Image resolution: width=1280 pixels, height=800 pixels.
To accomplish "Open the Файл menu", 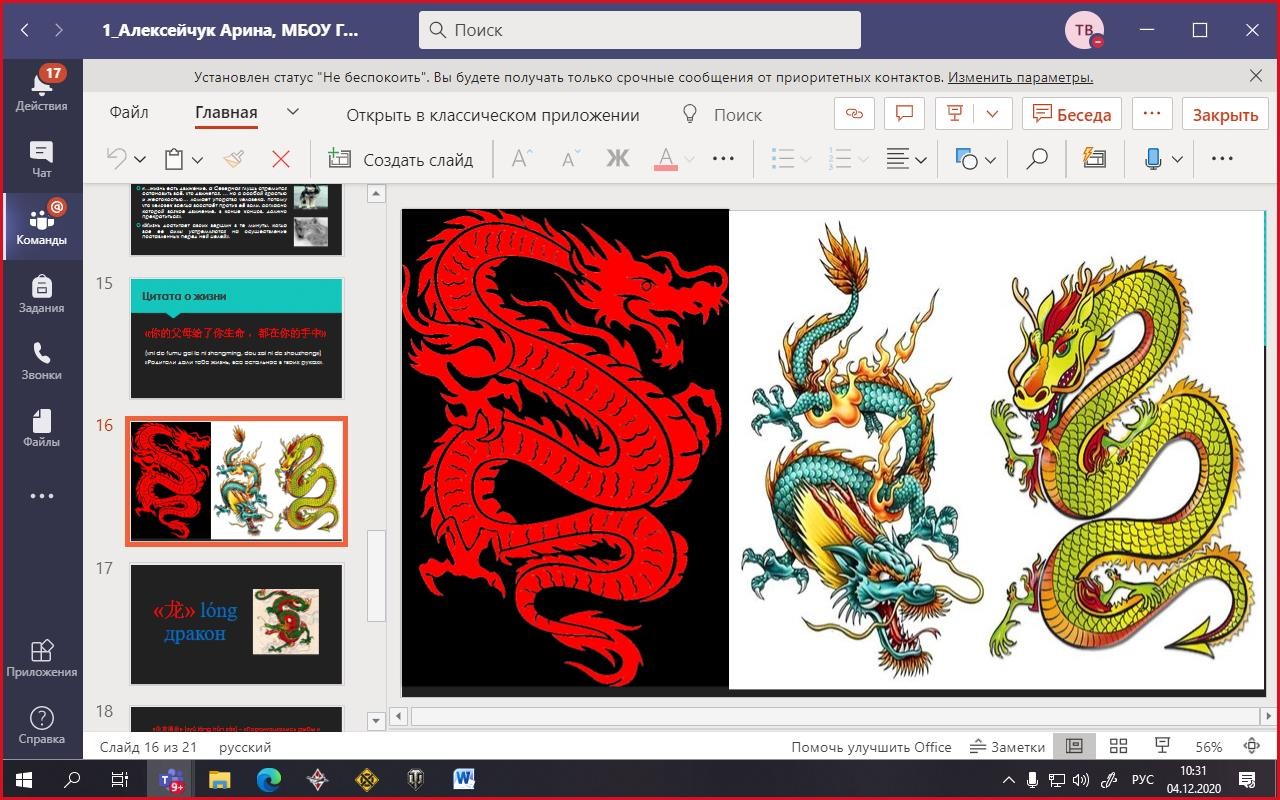I will click(x=129, y=113).
